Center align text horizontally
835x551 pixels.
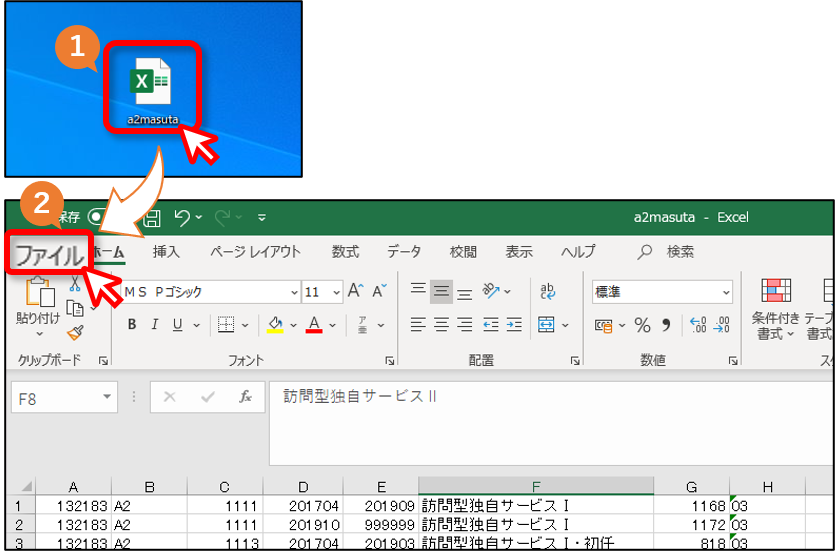click(441, 324)
